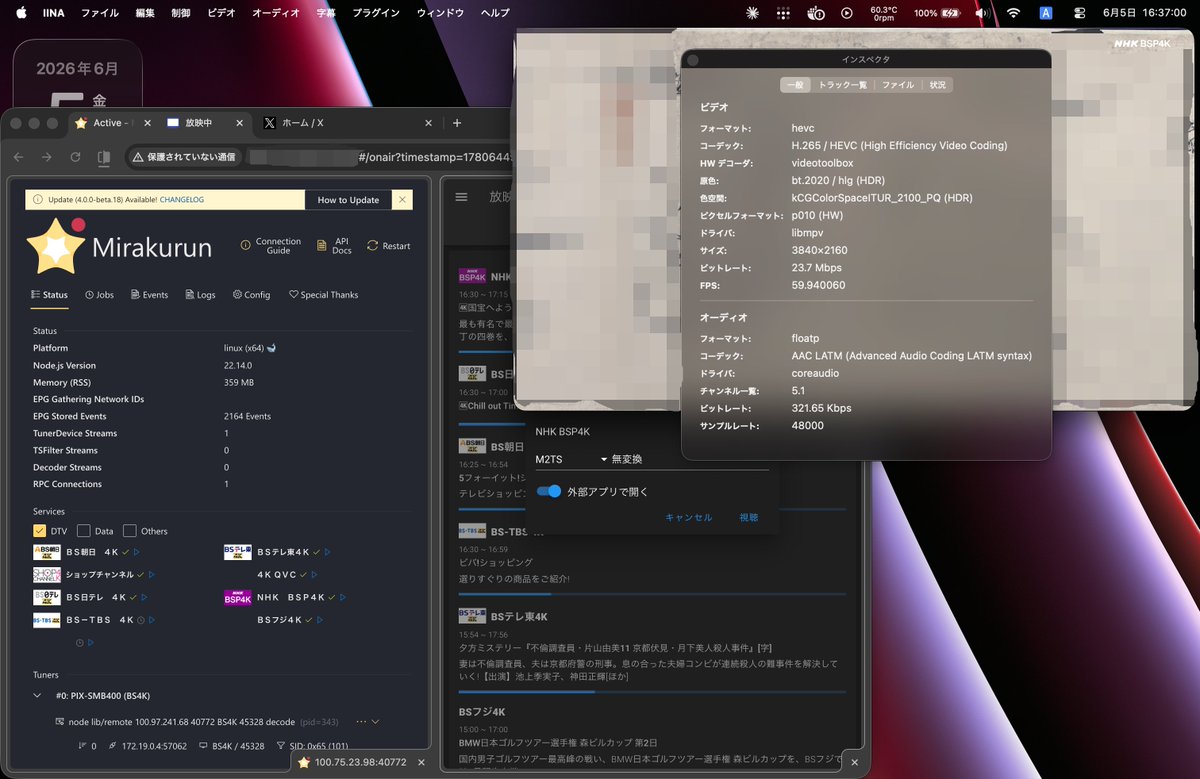This screenshot has width=1200, height=779.
Task: Open the hamburger menu next to 放映中
Action: [461, 197]
